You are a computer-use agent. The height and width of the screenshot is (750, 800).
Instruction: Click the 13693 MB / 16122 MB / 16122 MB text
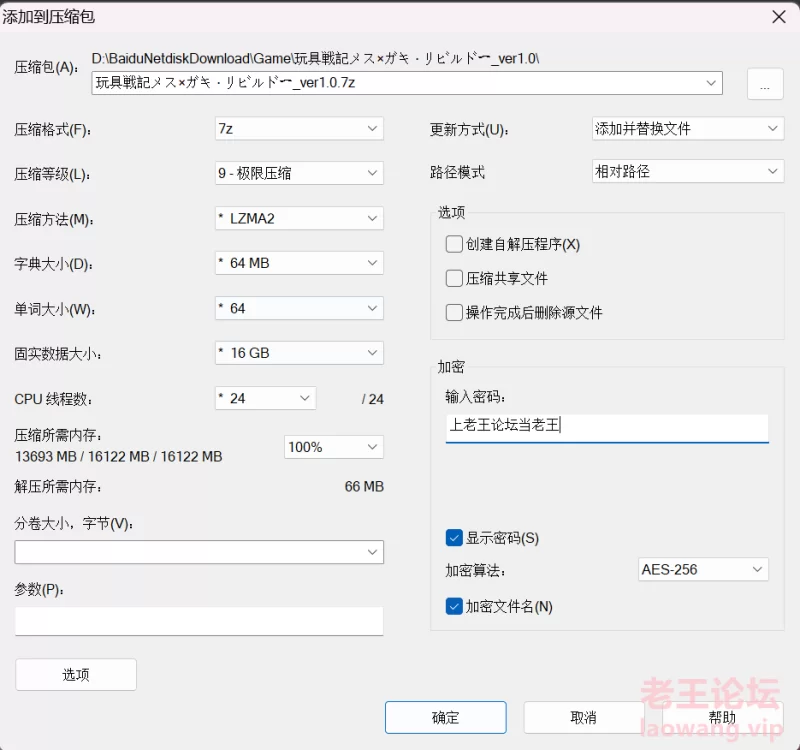(x=119, y=456)
